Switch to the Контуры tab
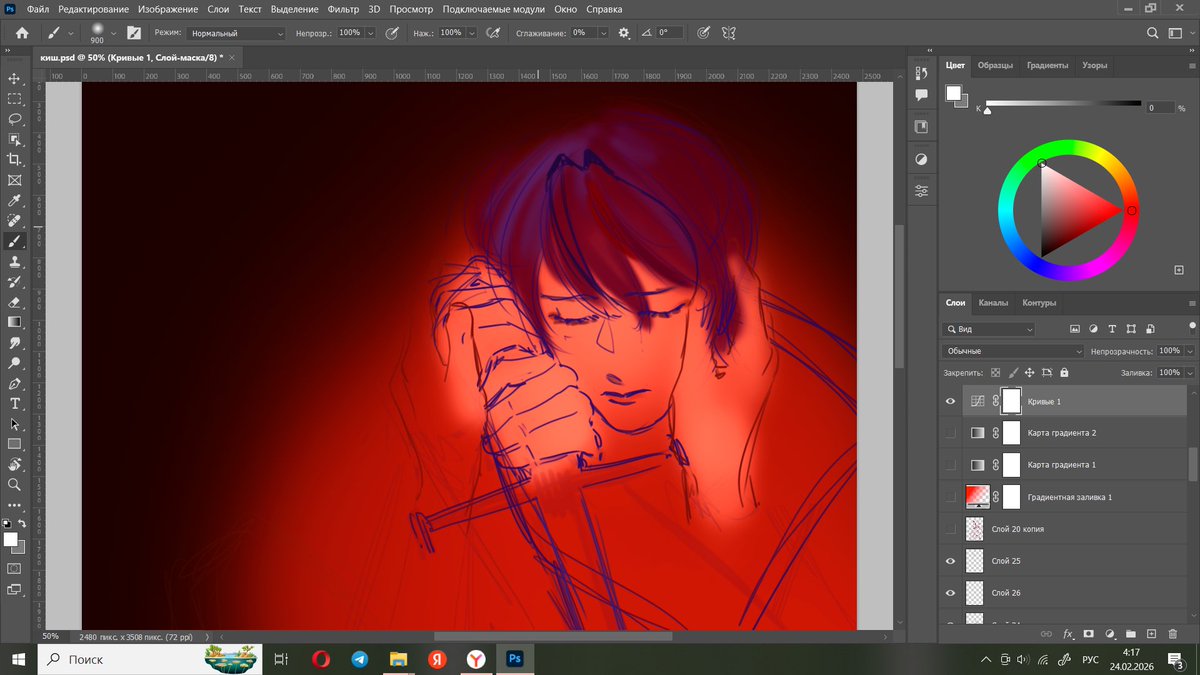 (1039, 303)
